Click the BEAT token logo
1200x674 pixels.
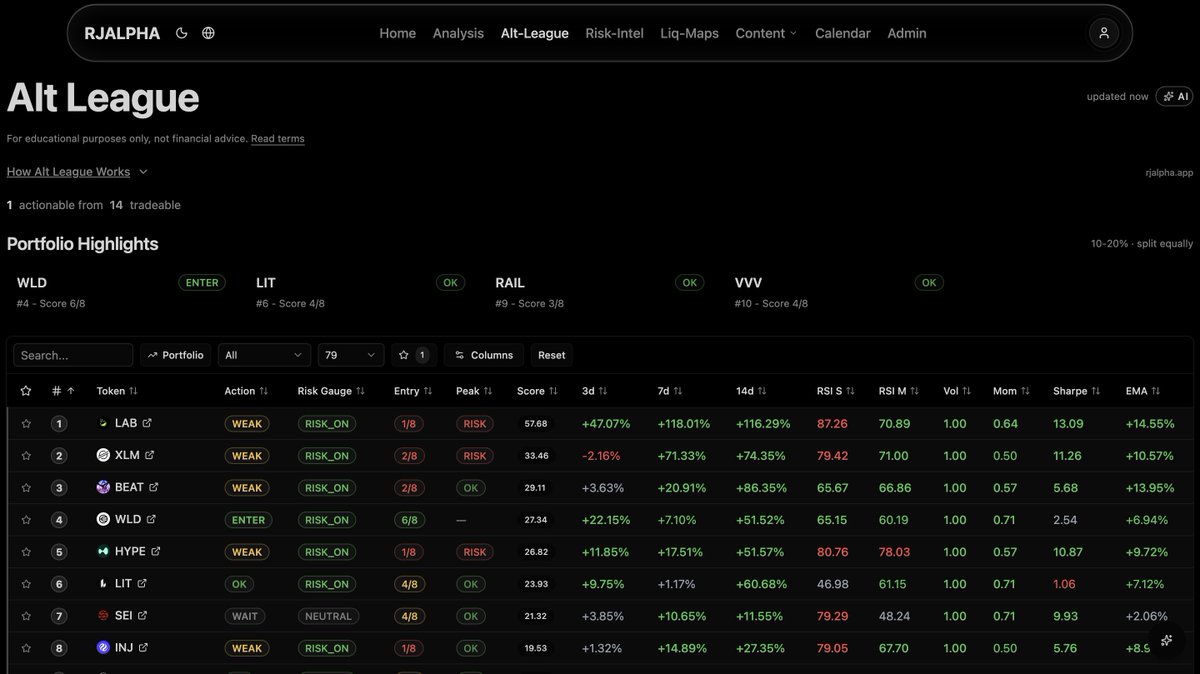point(102,487)
